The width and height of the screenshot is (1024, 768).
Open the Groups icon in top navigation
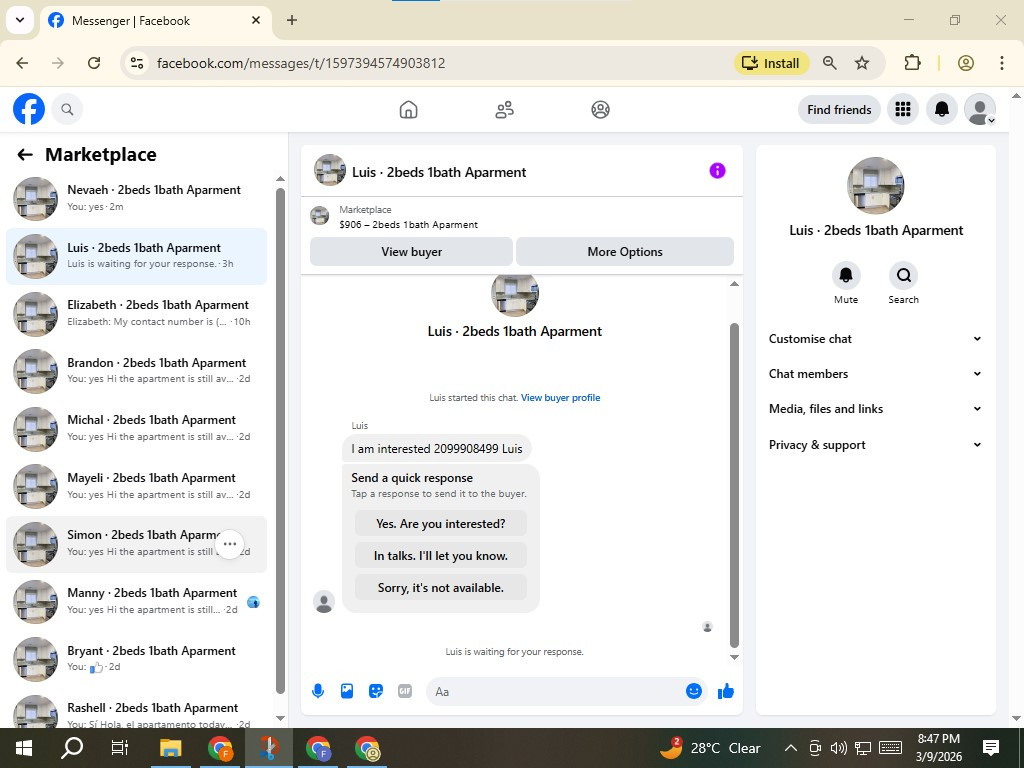pos(600,109)
